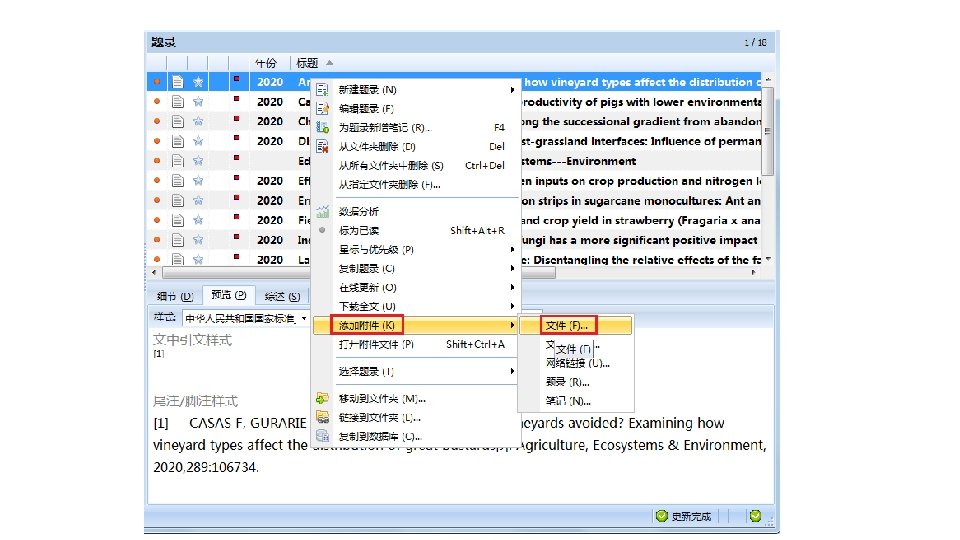This screenshot has width=960, height=540.
Task: Click red flag in 'Disentangling the relative effects' row
Action: pyautogui.click(x=236, y=256)
